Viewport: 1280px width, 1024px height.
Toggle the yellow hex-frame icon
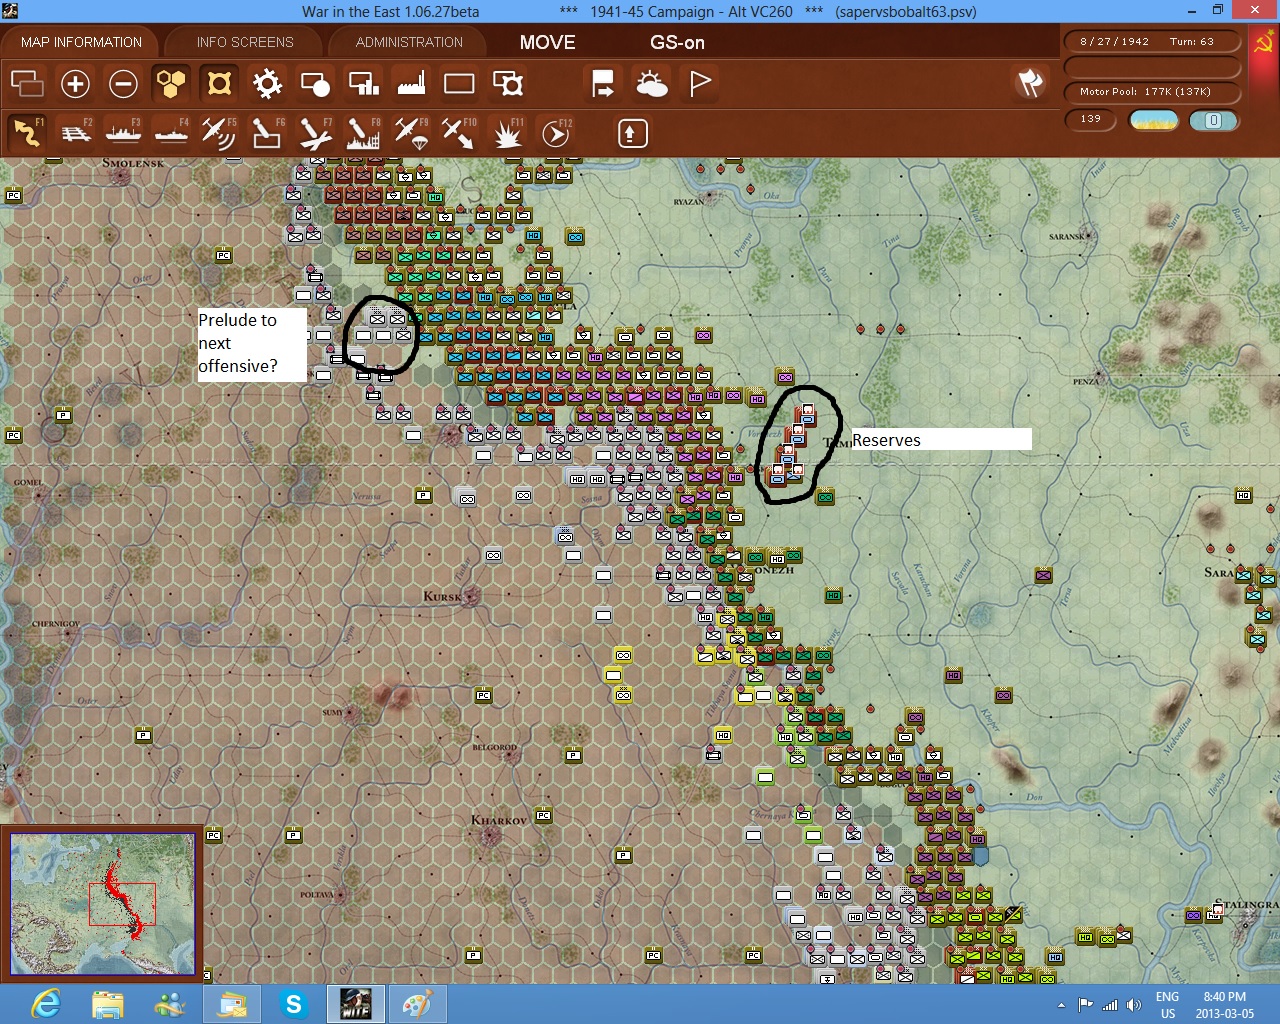tap(219, 83)
